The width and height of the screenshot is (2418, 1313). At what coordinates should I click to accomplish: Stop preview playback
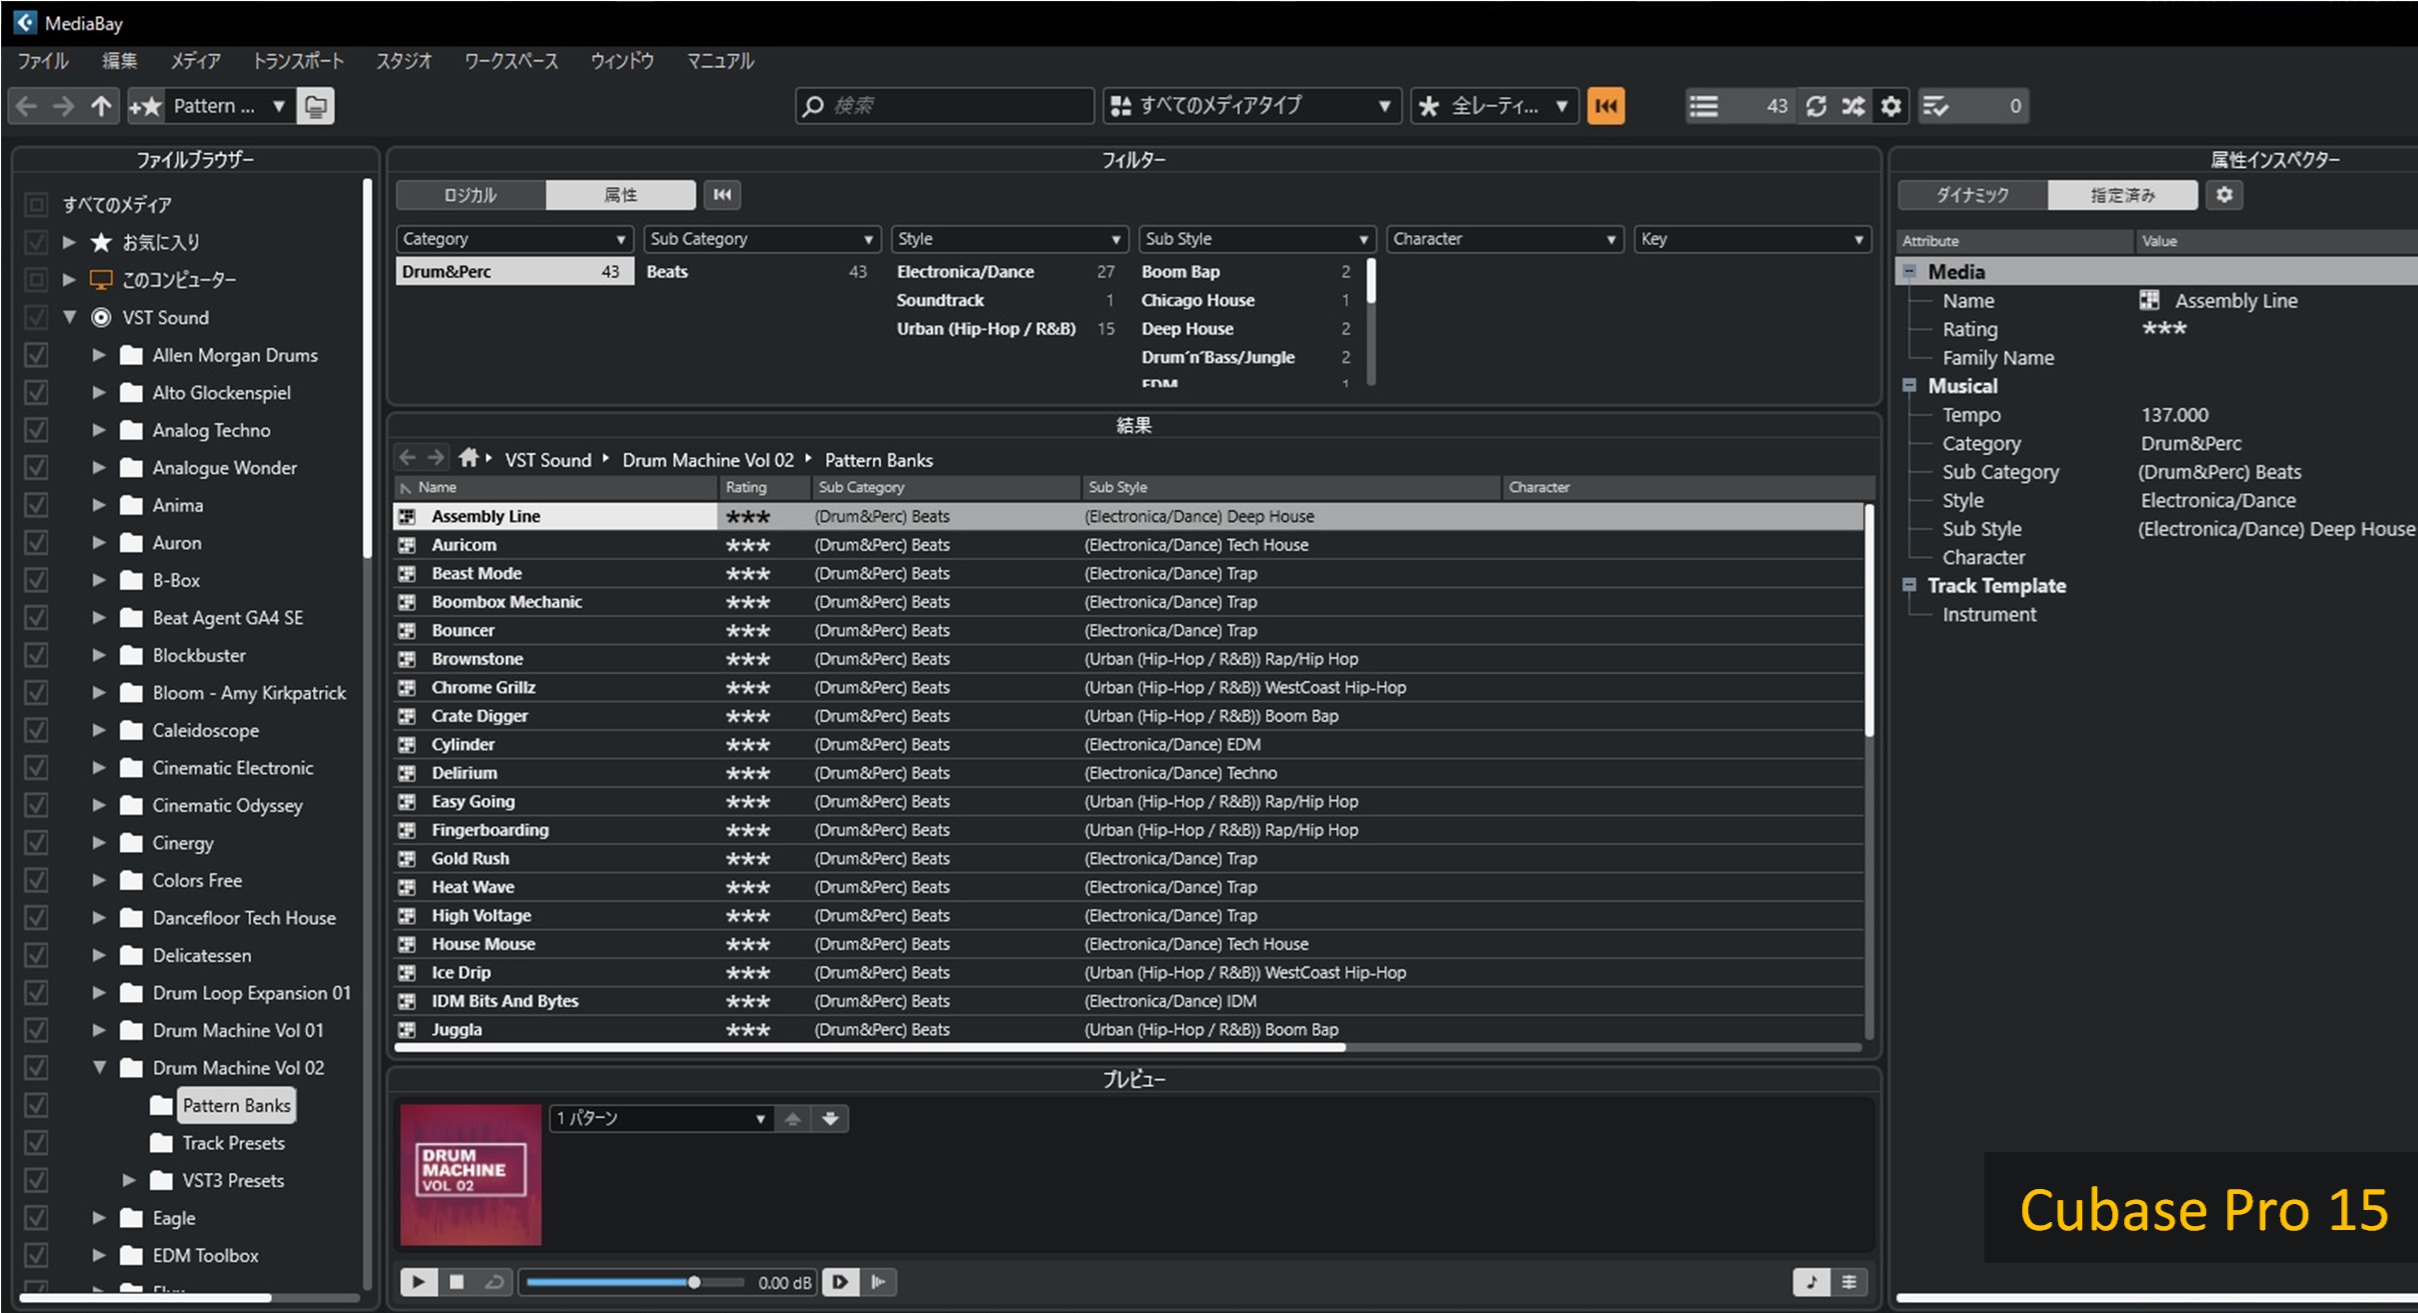point(456,1282)
